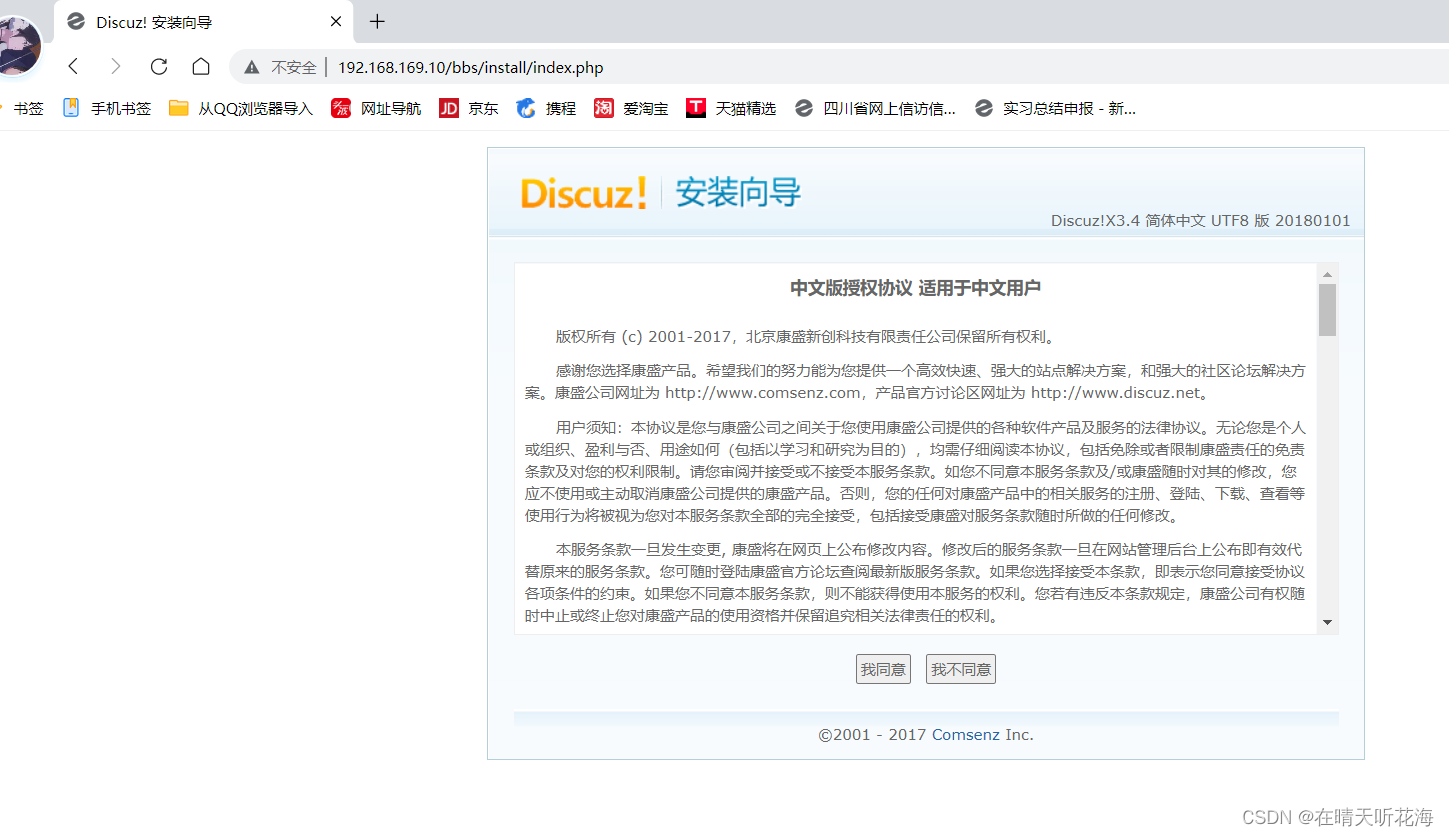Reload the page with refresh icon
1449x836 pixels.
coord(158,67)
